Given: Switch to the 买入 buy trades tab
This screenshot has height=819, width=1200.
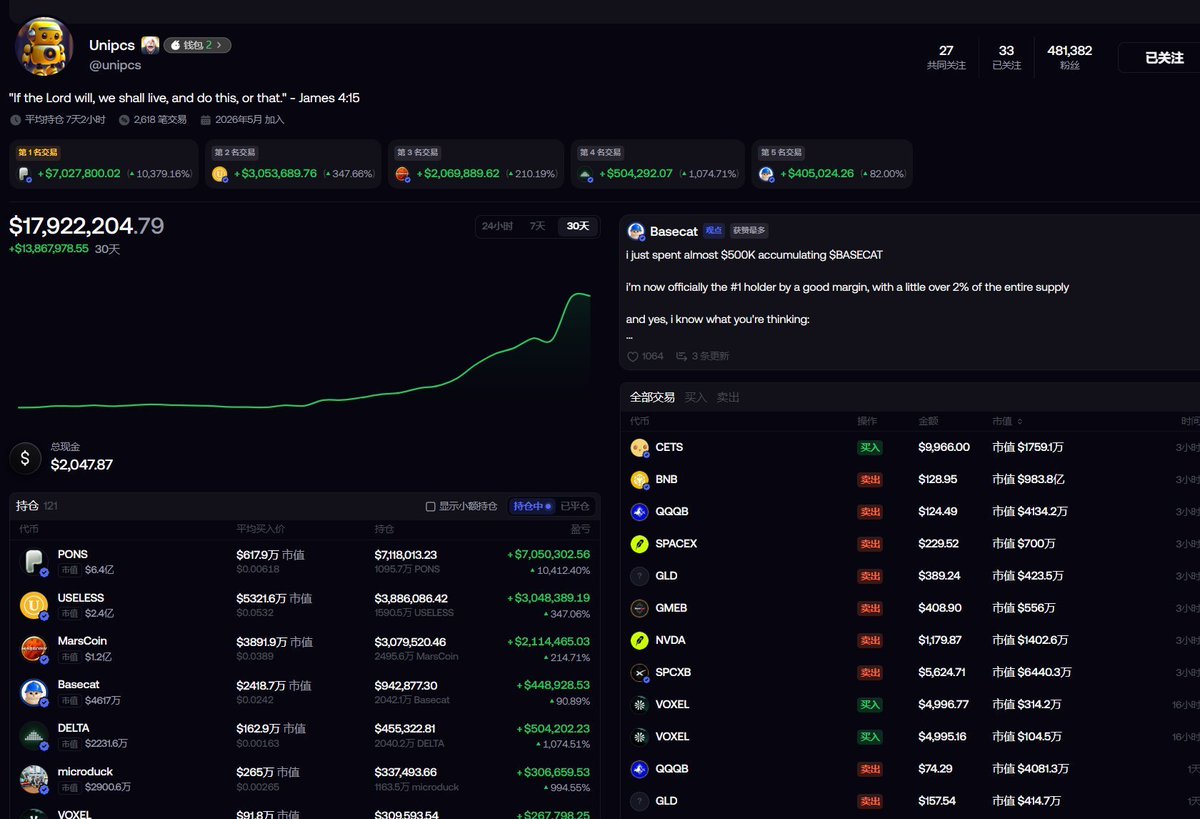Looking at the screenshot, I should tap(696, 397).
